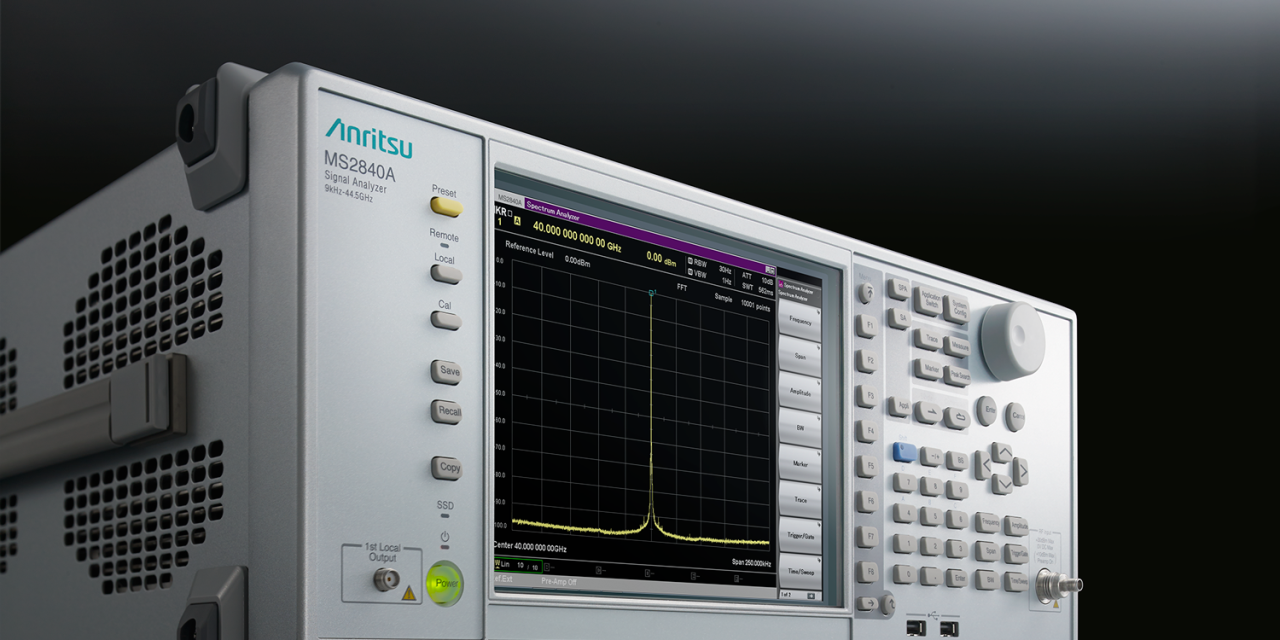Push the number 5 key

(x=931, y=516)
